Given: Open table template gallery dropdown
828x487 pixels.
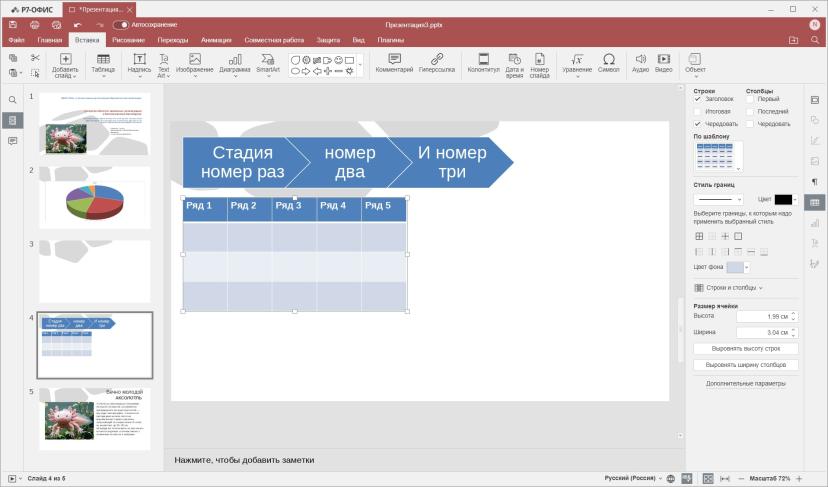Looking at the screenshot, I should click(x=738, y=168).
